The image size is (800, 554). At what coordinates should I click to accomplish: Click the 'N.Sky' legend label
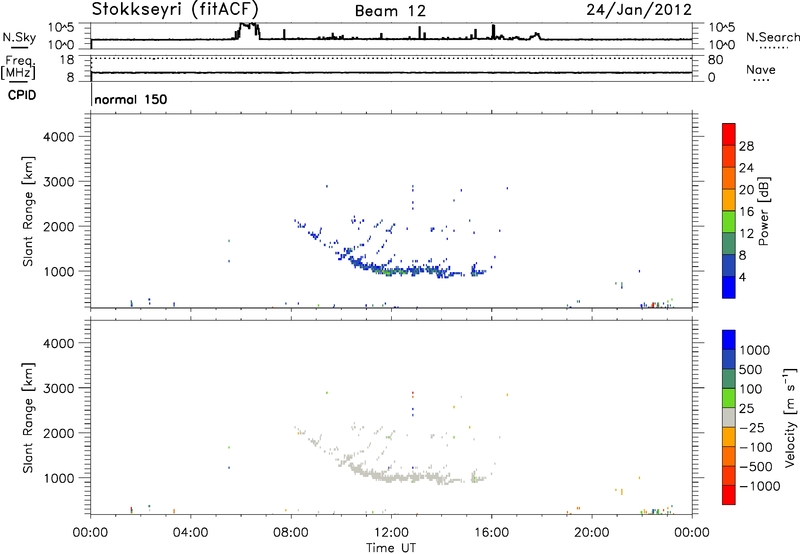coord(19,37)
